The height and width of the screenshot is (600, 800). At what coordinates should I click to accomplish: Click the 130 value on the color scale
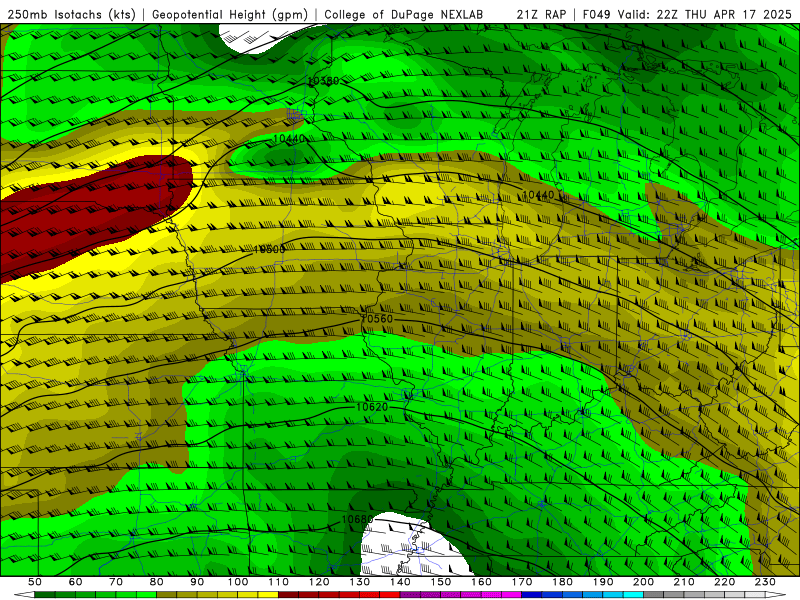[360, 582]
